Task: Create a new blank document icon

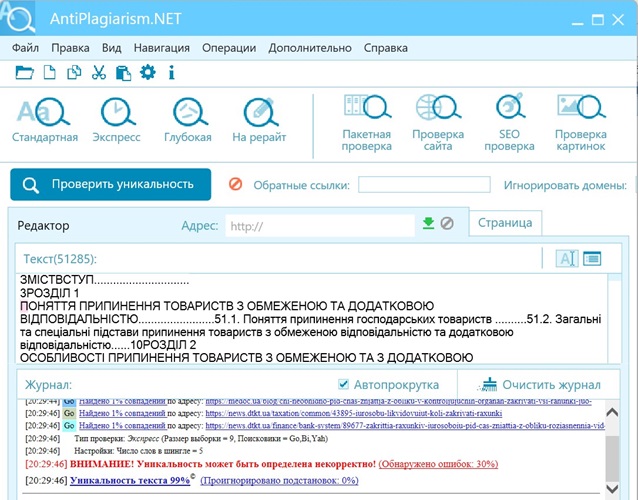Action: coord(50,73)
